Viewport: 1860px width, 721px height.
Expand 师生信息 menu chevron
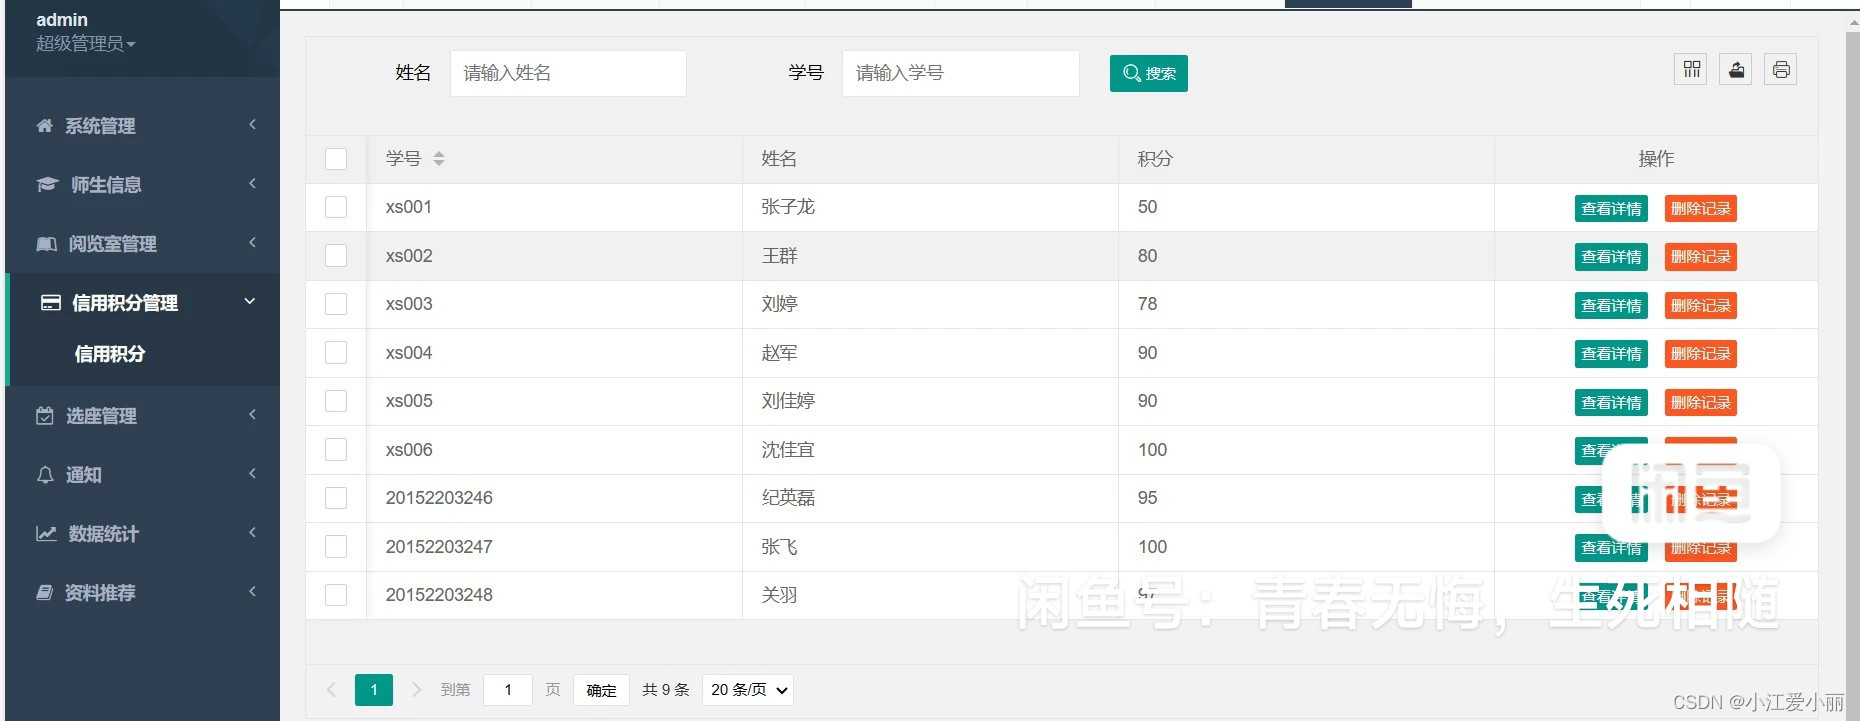pyautogui.click(x=252, y=183)
